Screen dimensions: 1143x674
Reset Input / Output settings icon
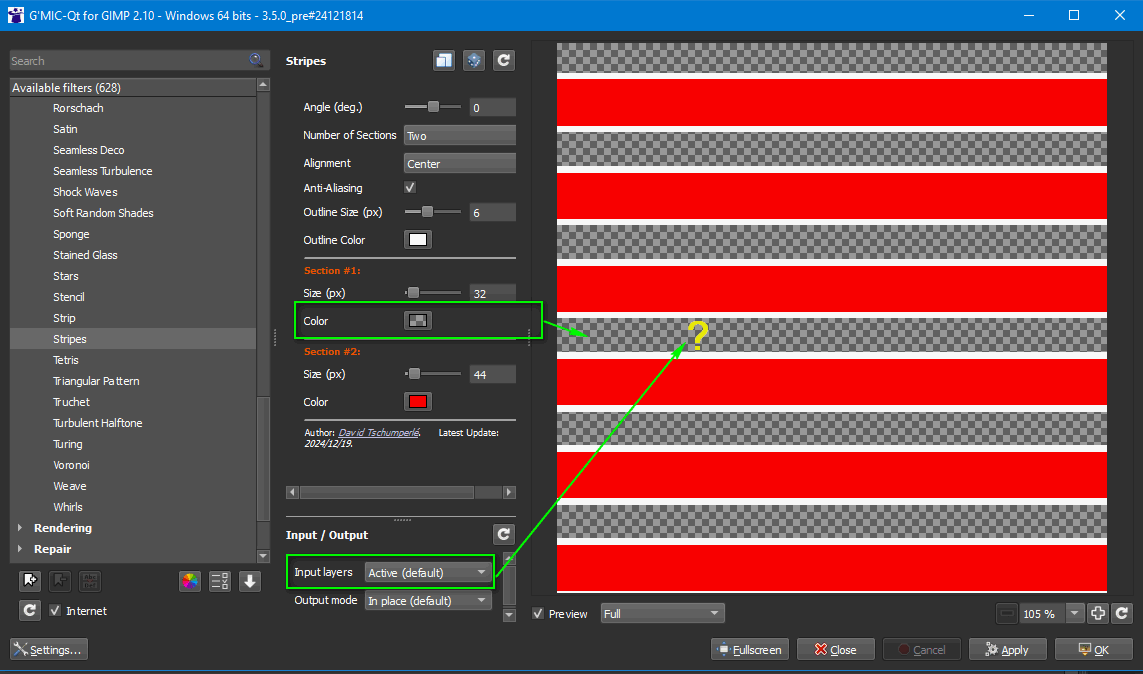point(504,535)
